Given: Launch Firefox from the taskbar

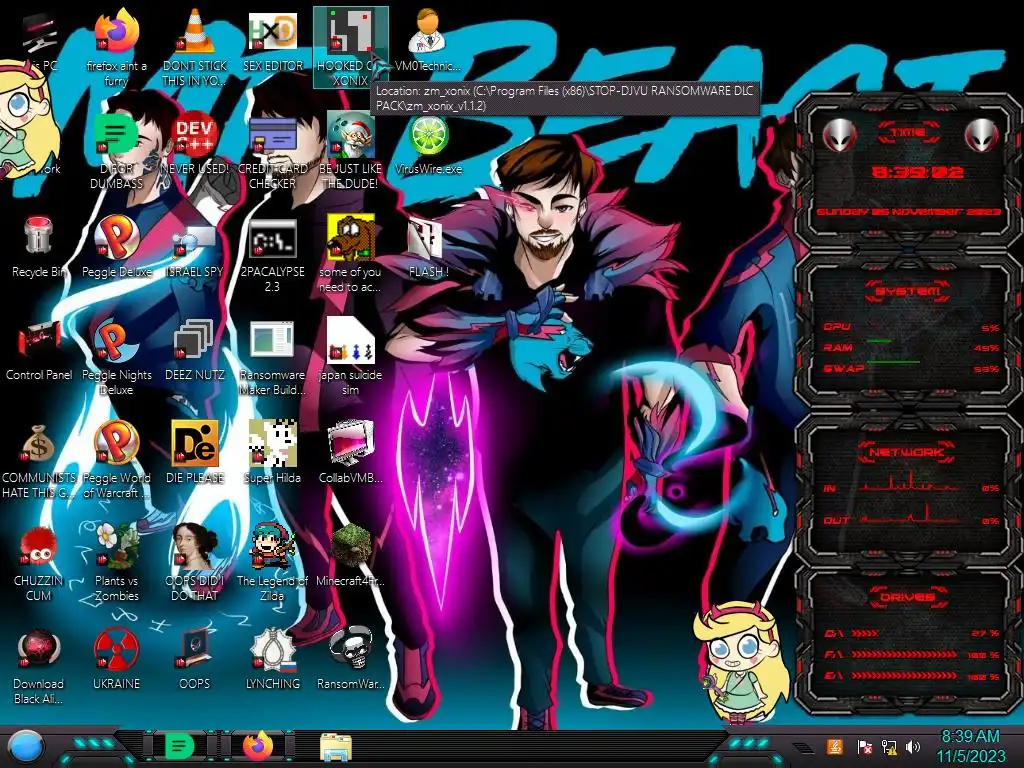Looking at the screenshot, I should pyautogui.click(x=258, y=746).
